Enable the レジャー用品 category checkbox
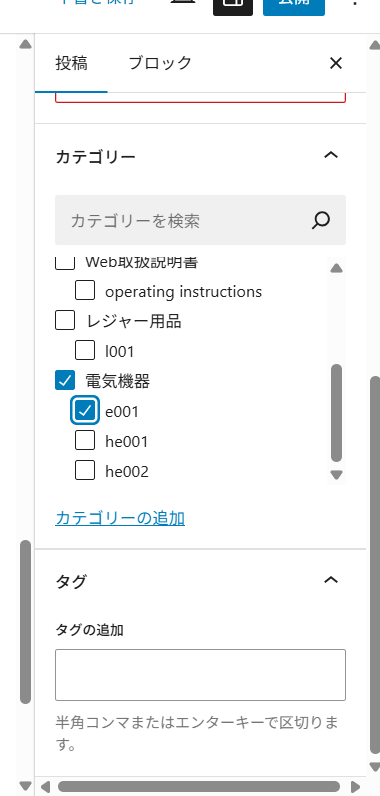The height and width of the screenshot is (796, 380). click(65, 320)
